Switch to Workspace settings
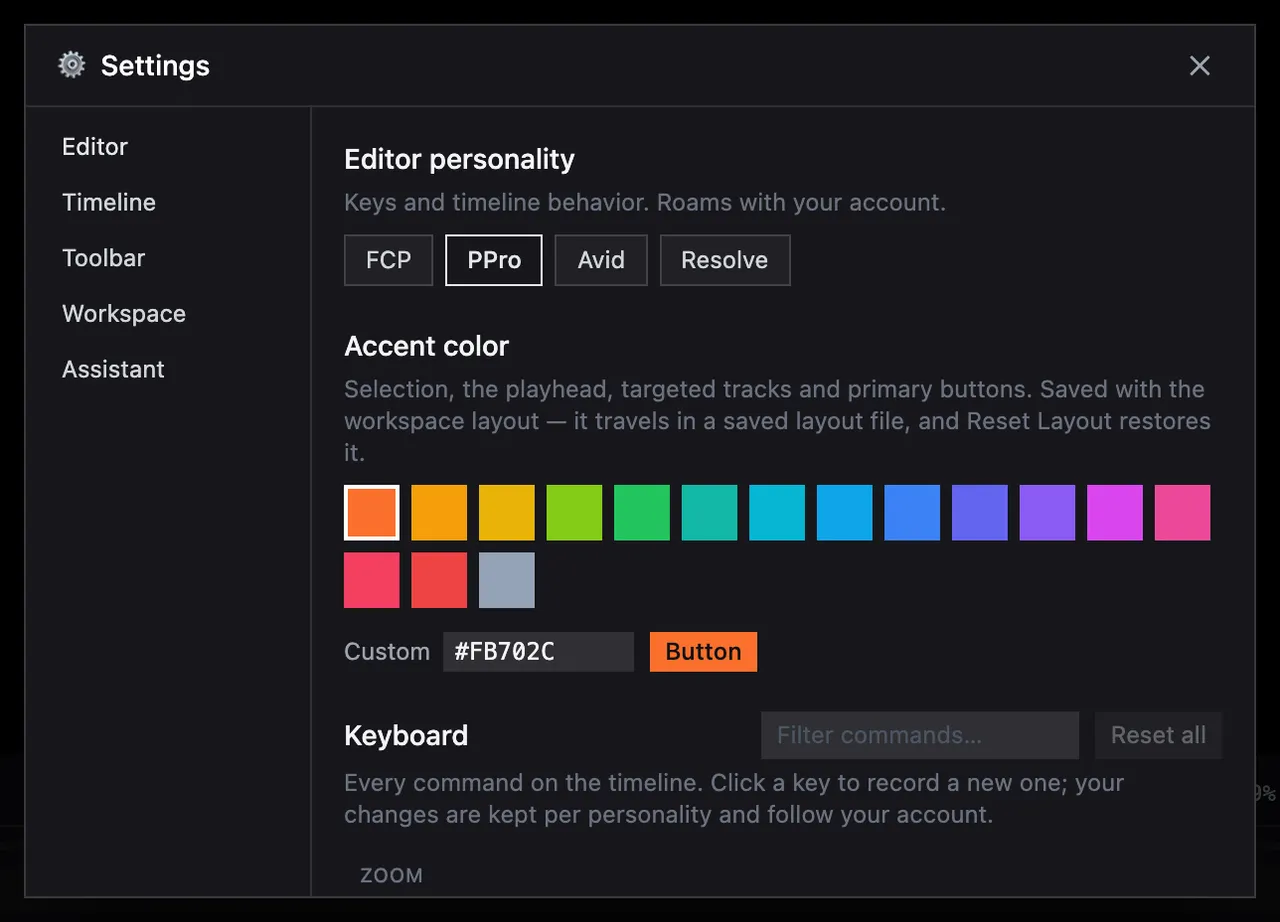The width and height of the screenshot is (1280, 922). coord(124,314)
